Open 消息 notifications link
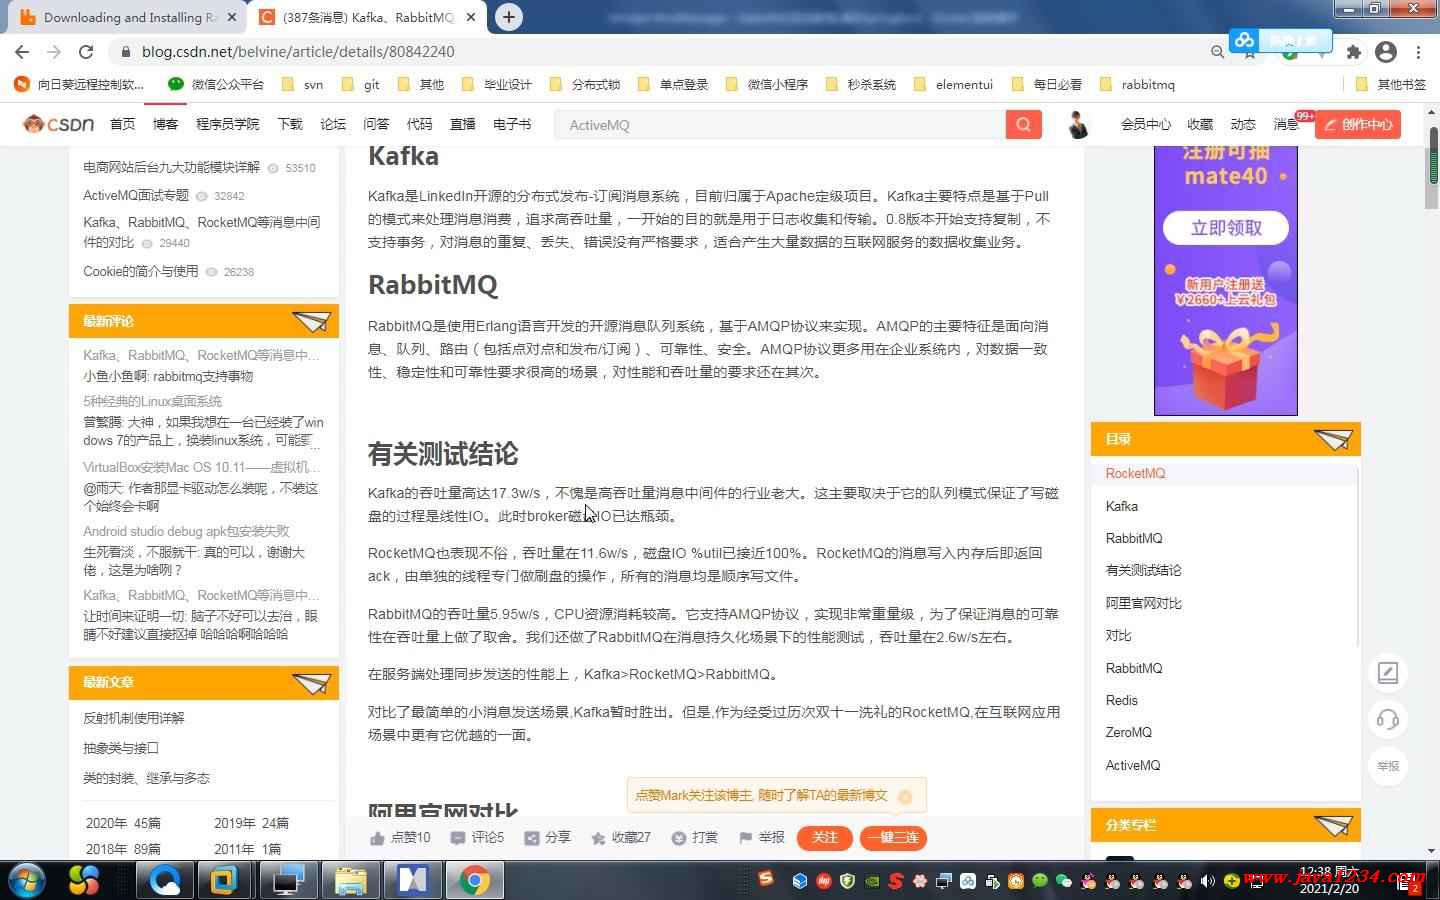The image size is (1440, 900). pyautogui.click(x=1285, y=124)
